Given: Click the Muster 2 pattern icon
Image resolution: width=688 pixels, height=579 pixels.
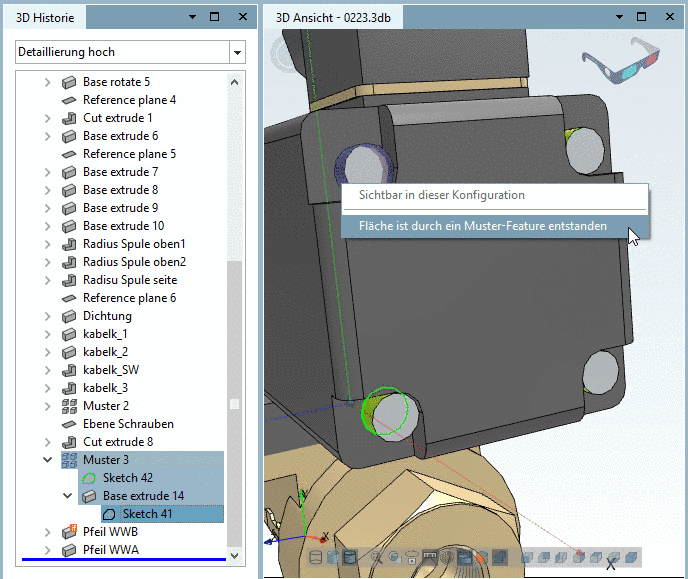Looking at the screenshot, I should coord(69,406).
